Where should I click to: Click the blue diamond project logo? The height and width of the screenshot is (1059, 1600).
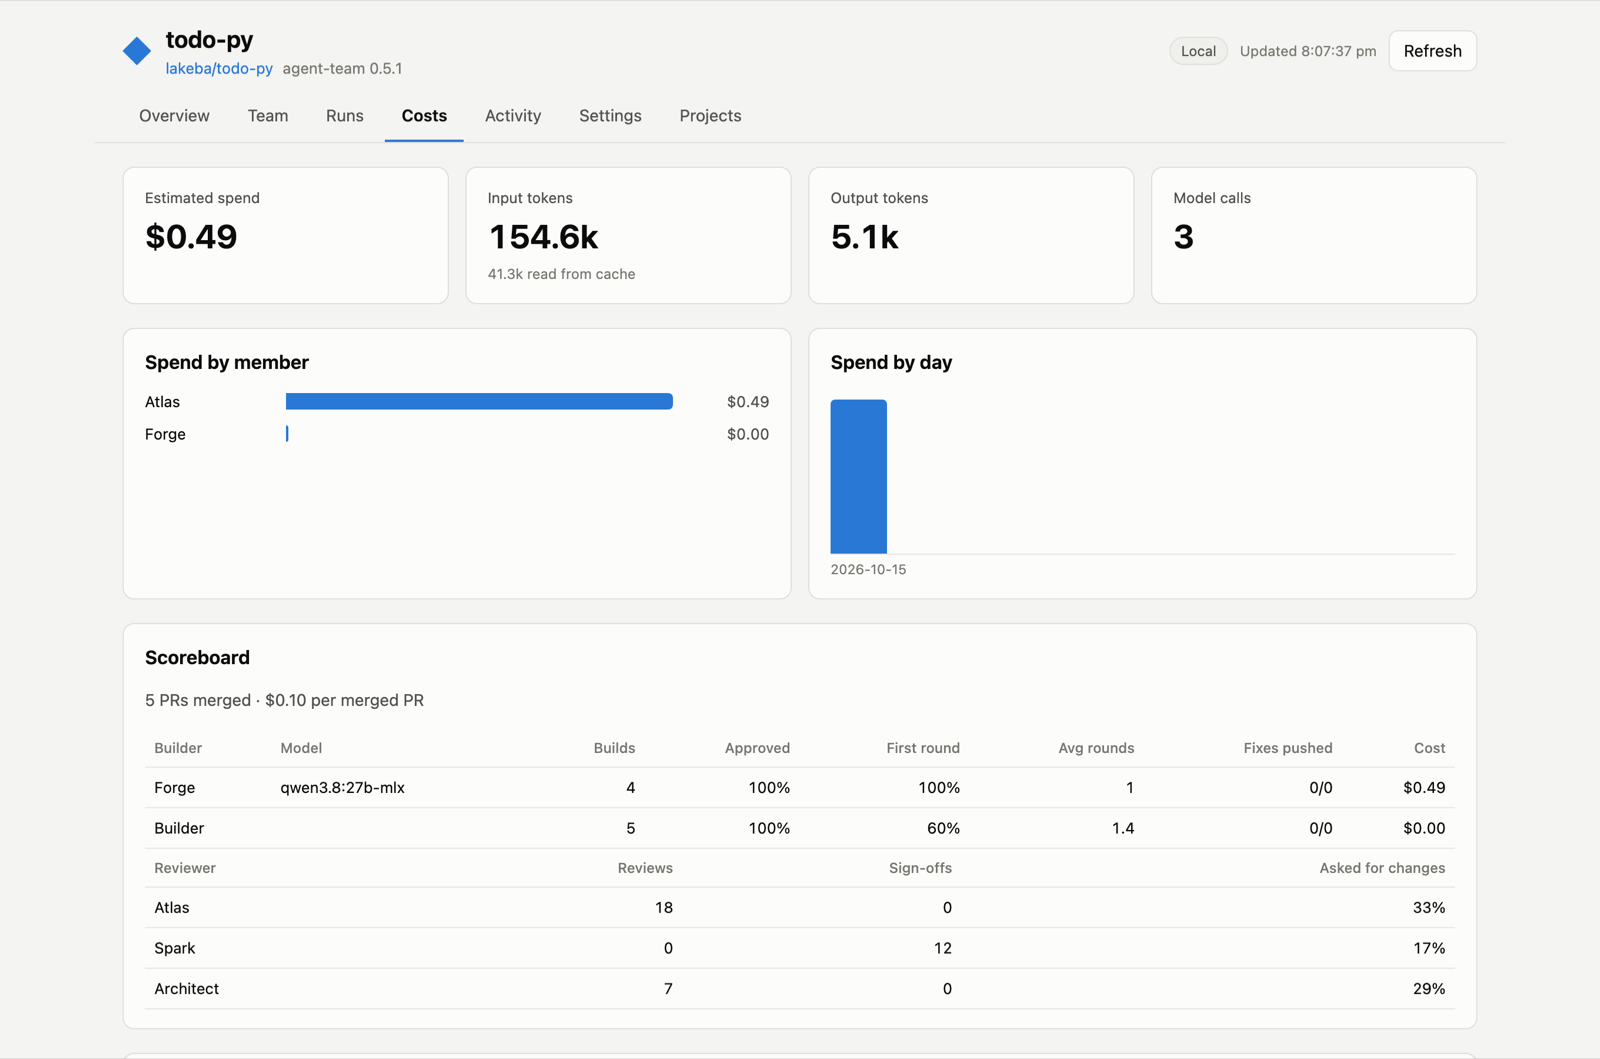pyautogui.click(x=137, y=50)
